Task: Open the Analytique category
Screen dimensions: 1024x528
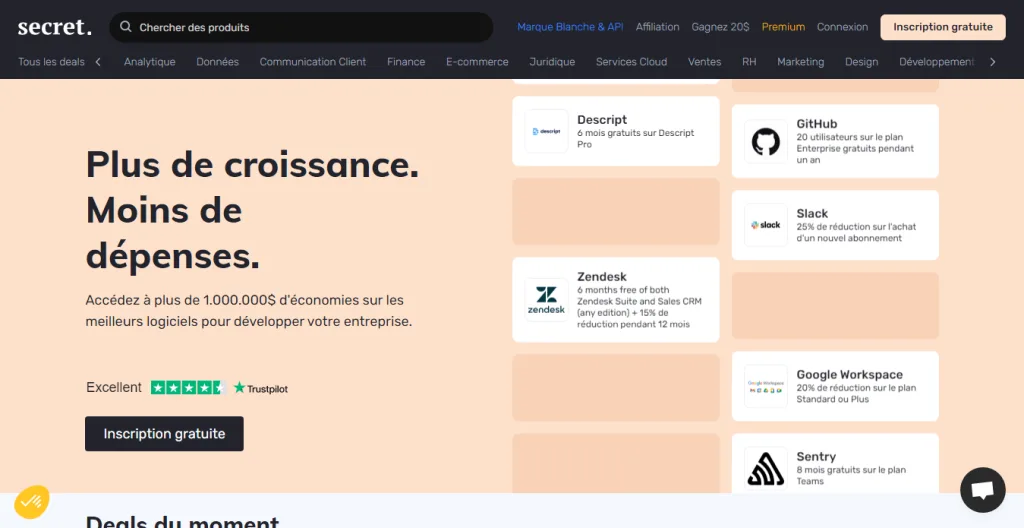Action: (x=150, y=61)
